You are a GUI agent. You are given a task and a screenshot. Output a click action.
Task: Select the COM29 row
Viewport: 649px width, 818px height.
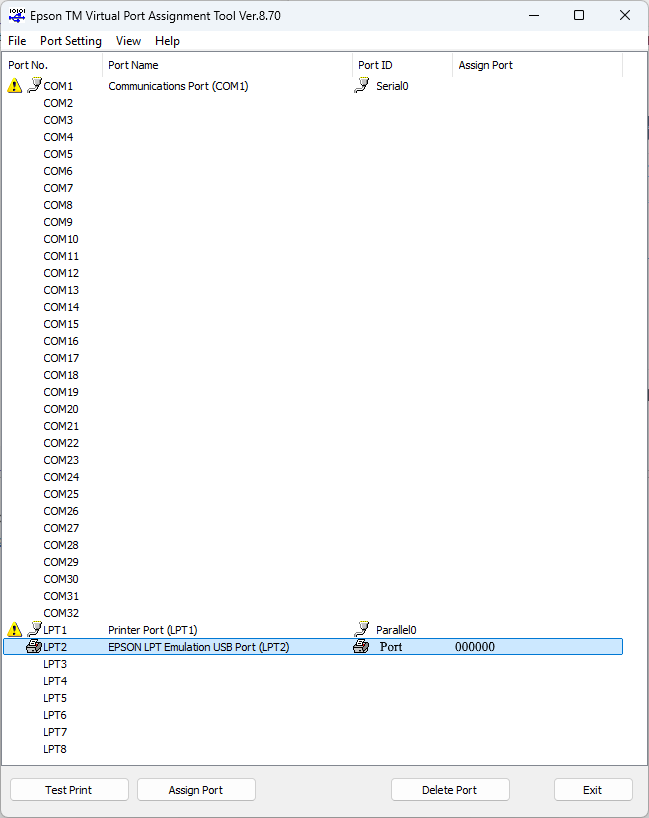(x=61, y=562)
